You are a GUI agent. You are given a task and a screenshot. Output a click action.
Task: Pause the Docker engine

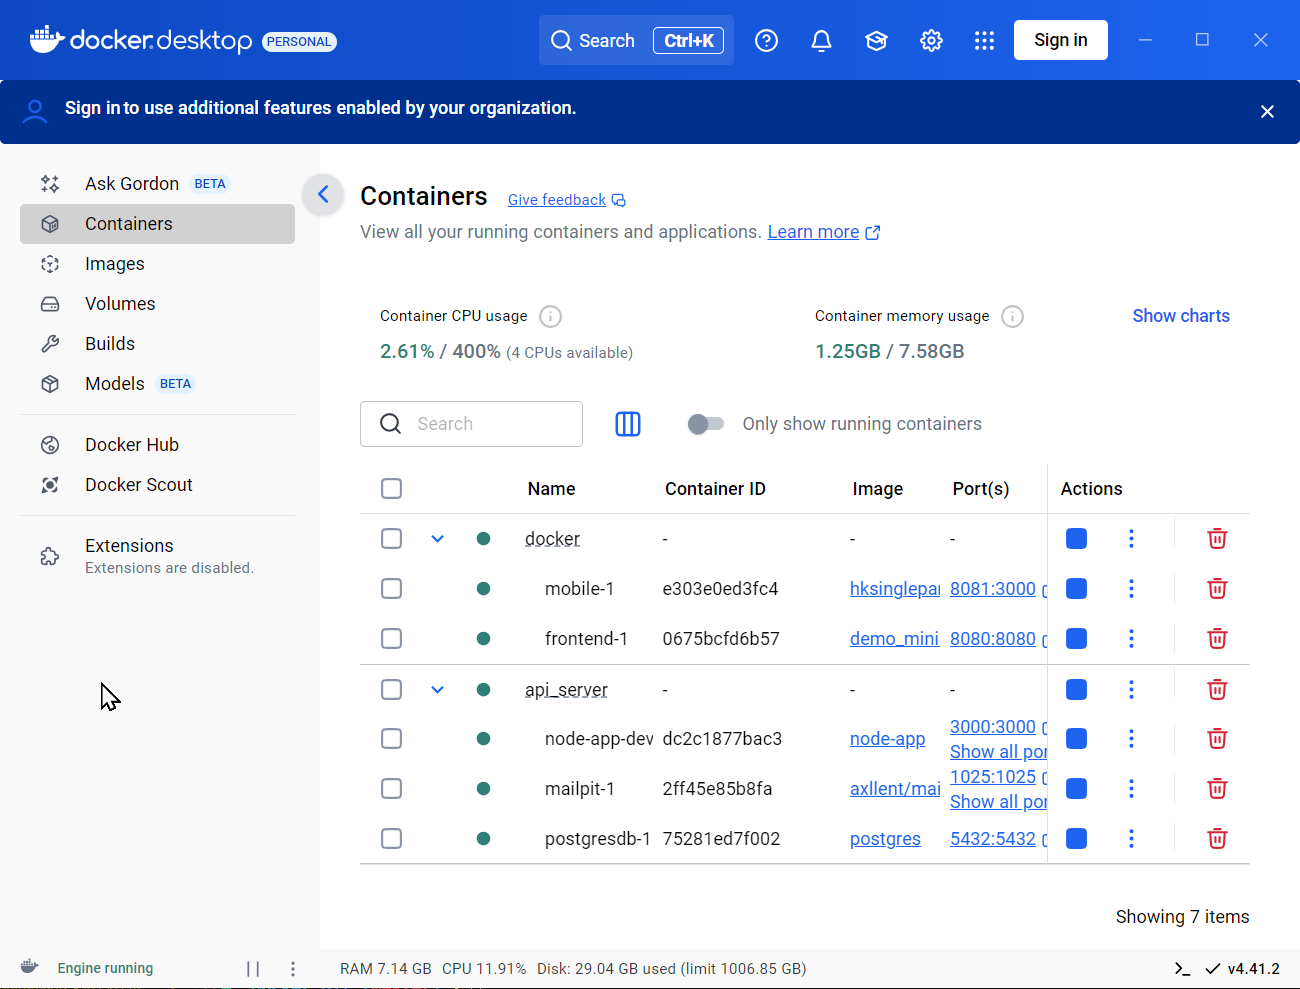point(253,968)
